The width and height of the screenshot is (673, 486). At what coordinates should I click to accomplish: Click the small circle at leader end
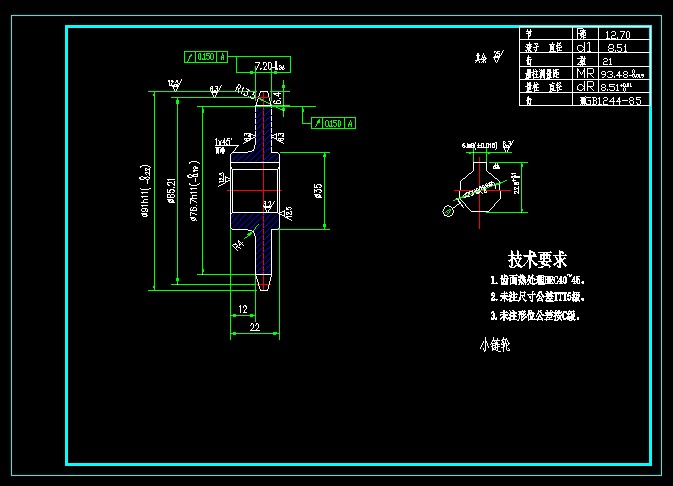pos(449,210)
